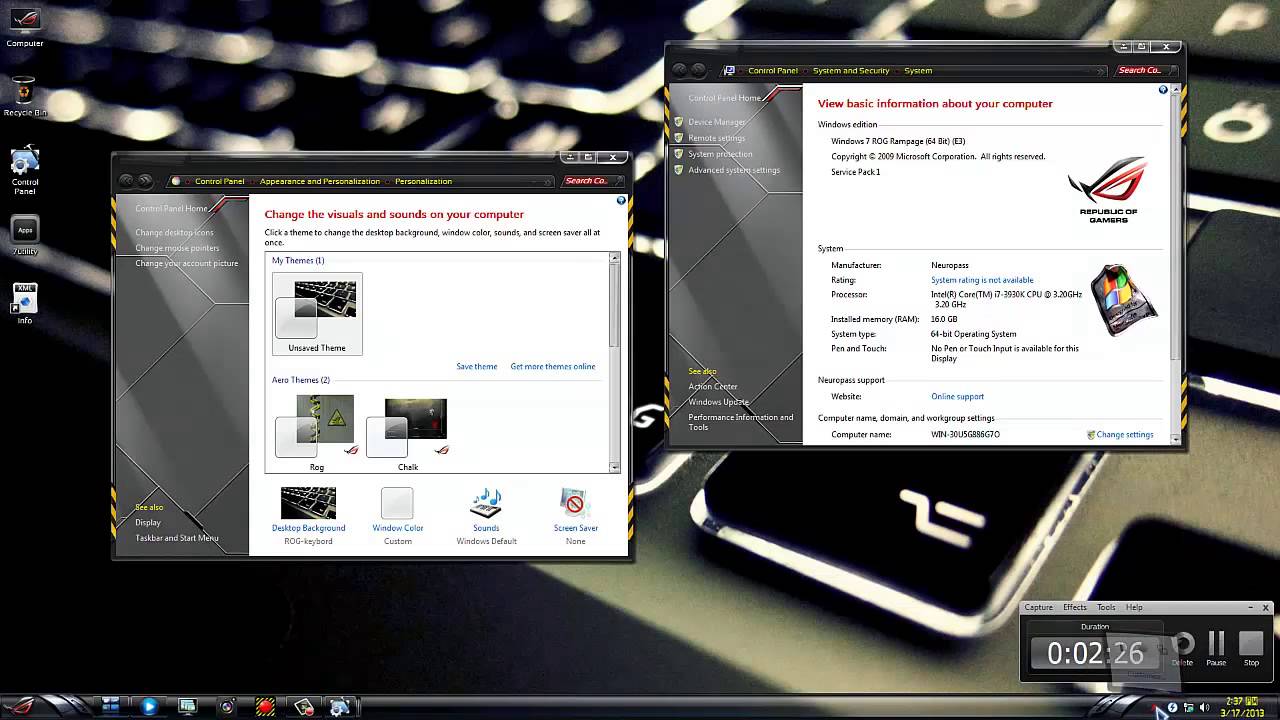Click the Screen Saver icon
This screenshot has height=720, width=1280.
[x=574, y=503]
